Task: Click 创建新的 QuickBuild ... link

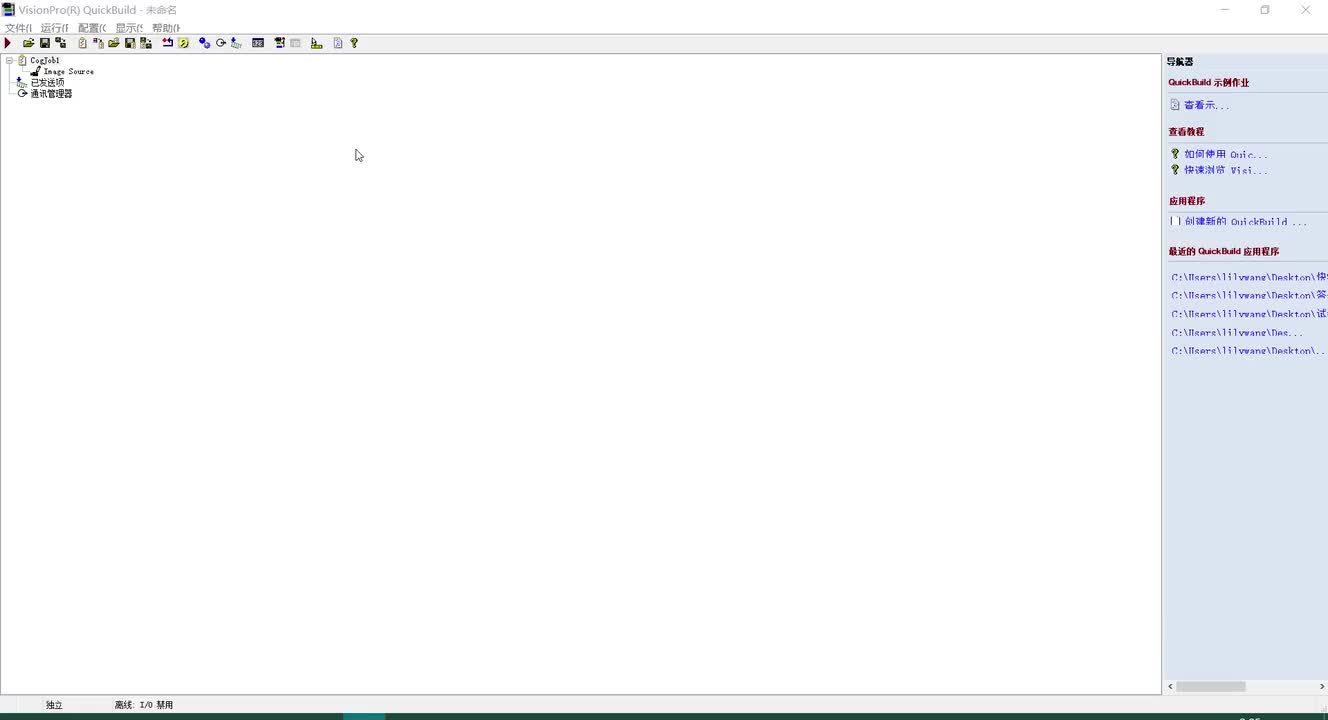Action: coord(1246,221)
